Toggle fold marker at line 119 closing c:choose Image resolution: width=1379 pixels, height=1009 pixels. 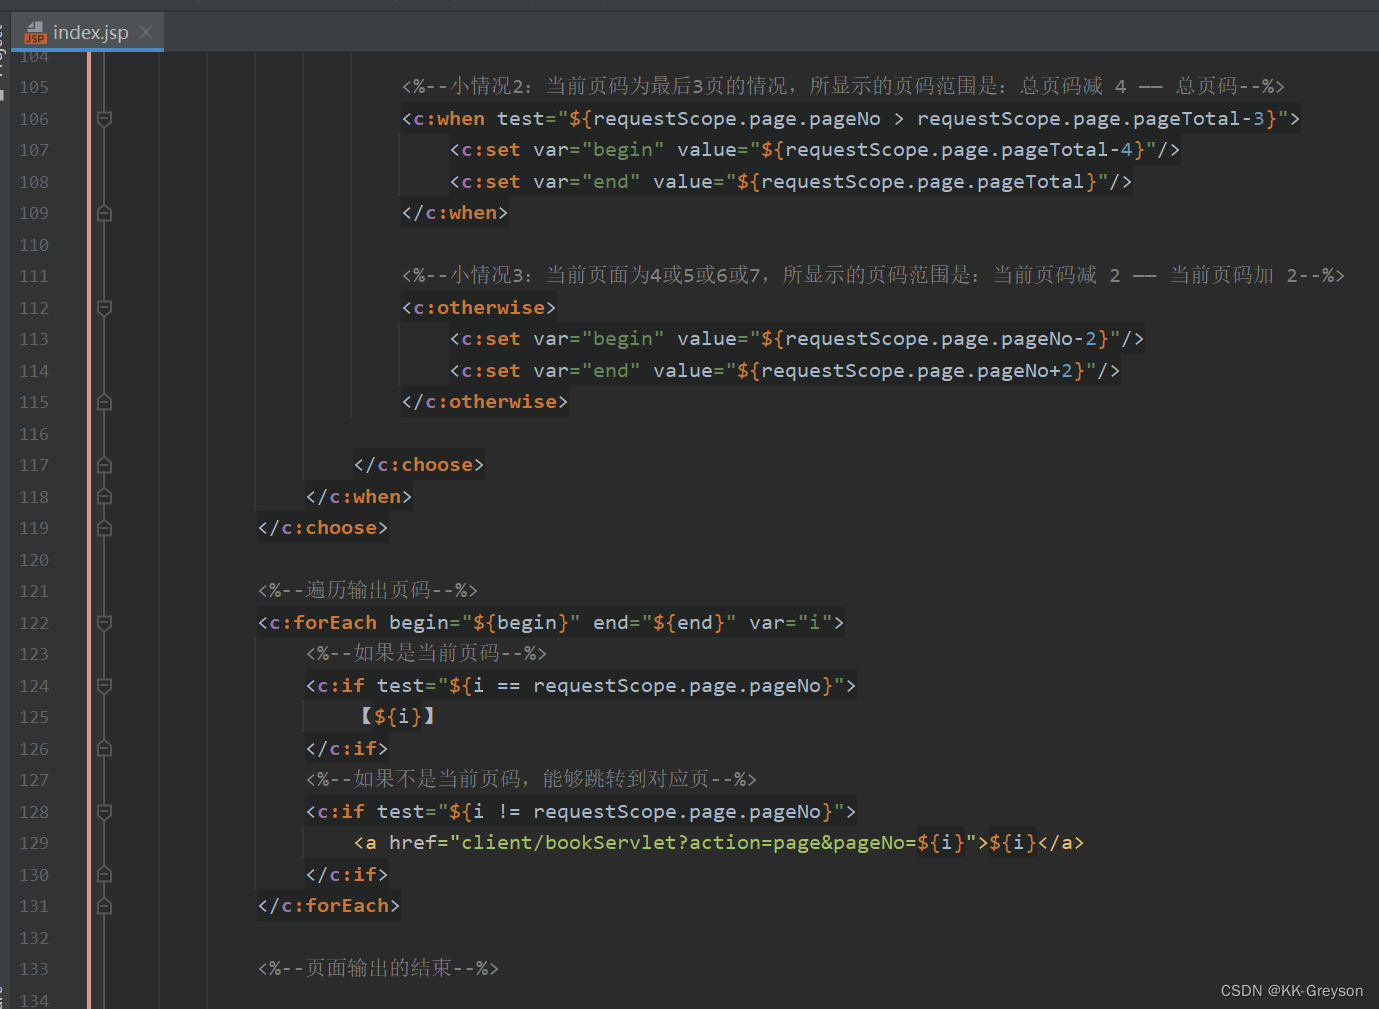click(x=104, y=528)
